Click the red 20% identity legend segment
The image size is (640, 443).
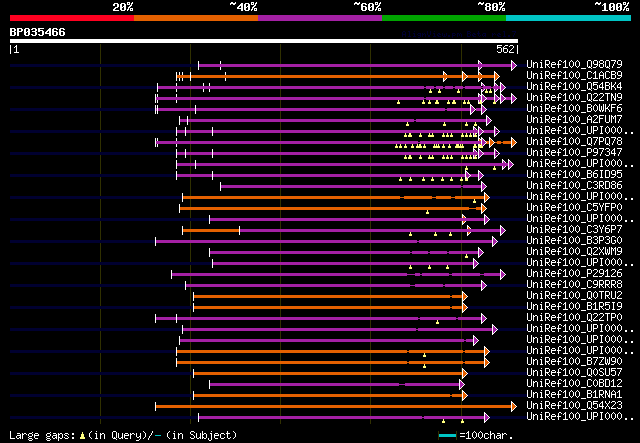(x=72, y=18)
